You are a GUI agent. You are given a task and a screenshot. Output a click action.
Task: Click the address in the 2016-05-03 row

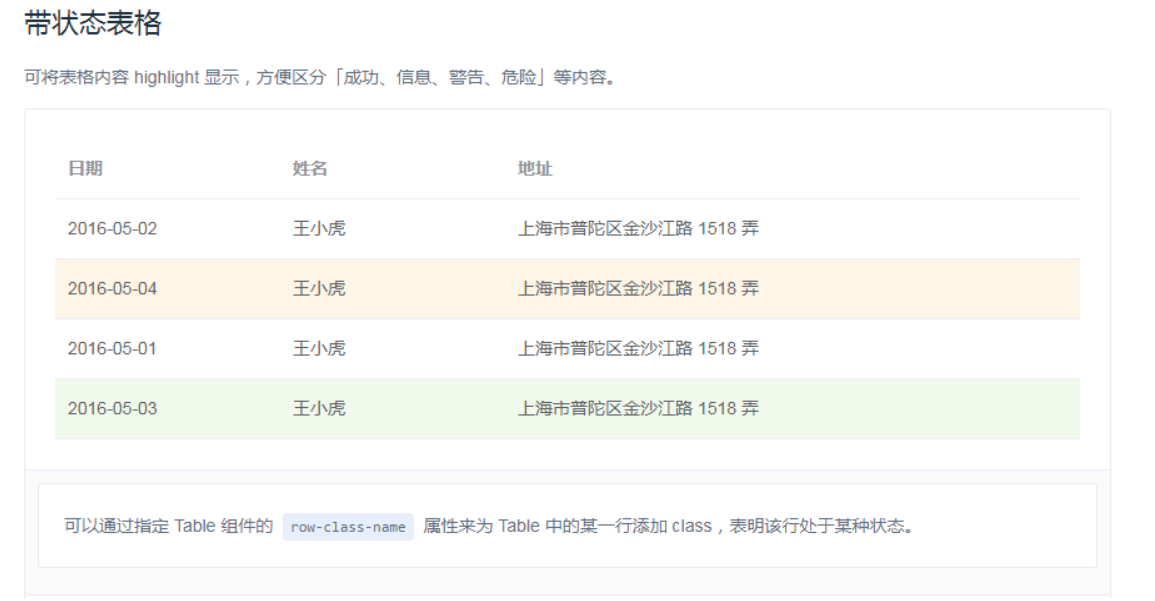click(x=638, y=409)
